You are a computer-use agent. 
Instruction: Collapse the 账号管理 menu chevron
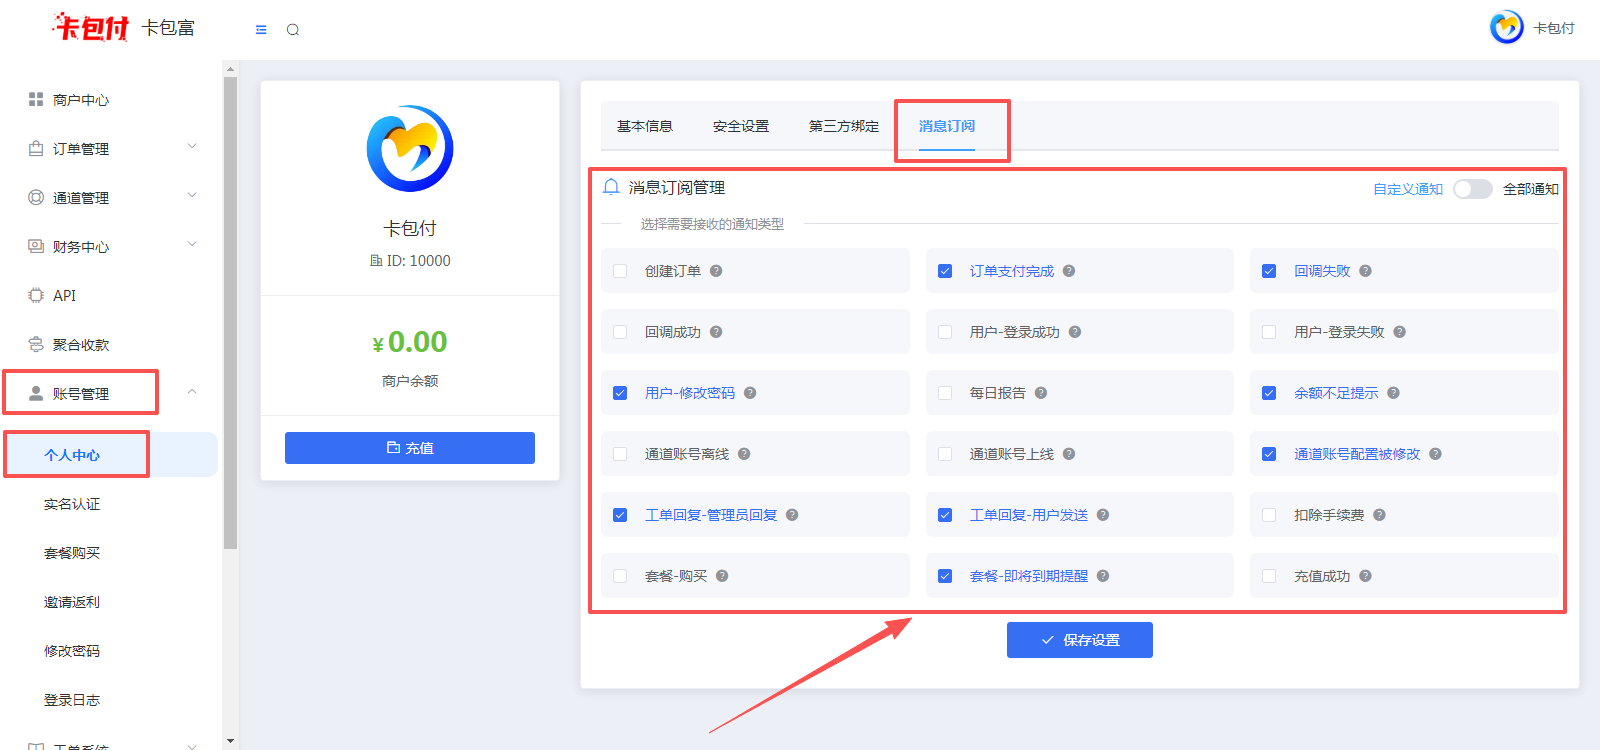(x=192, y=392)
